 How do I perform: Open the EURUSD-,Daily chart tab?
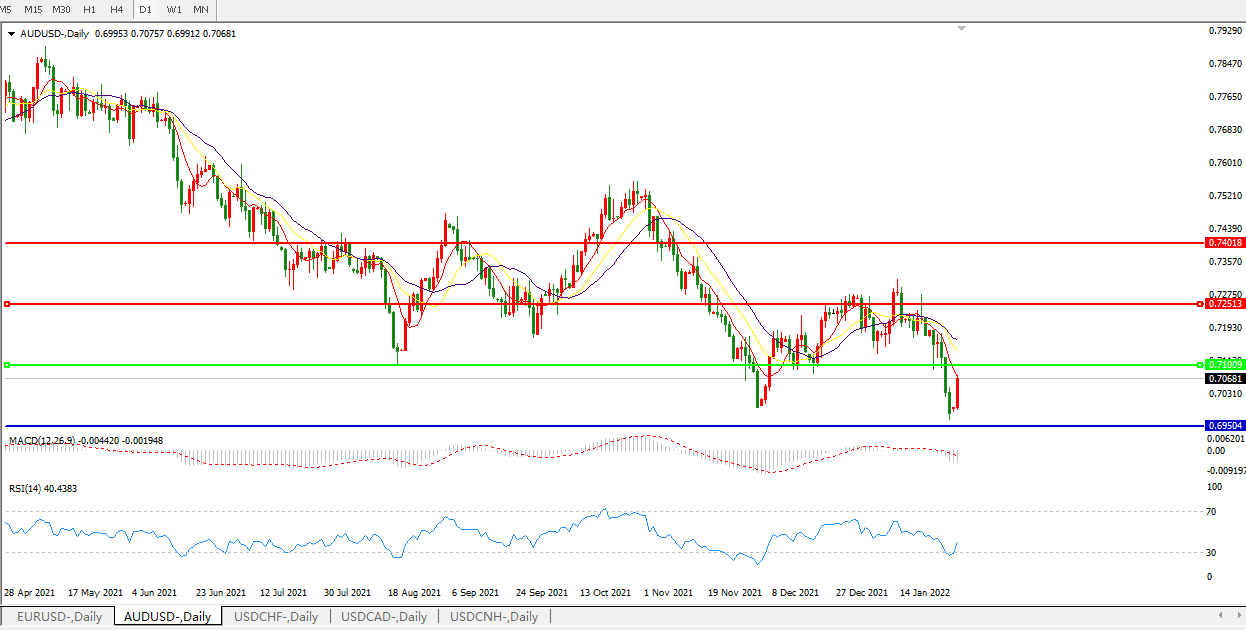click(x=59, y=617)
